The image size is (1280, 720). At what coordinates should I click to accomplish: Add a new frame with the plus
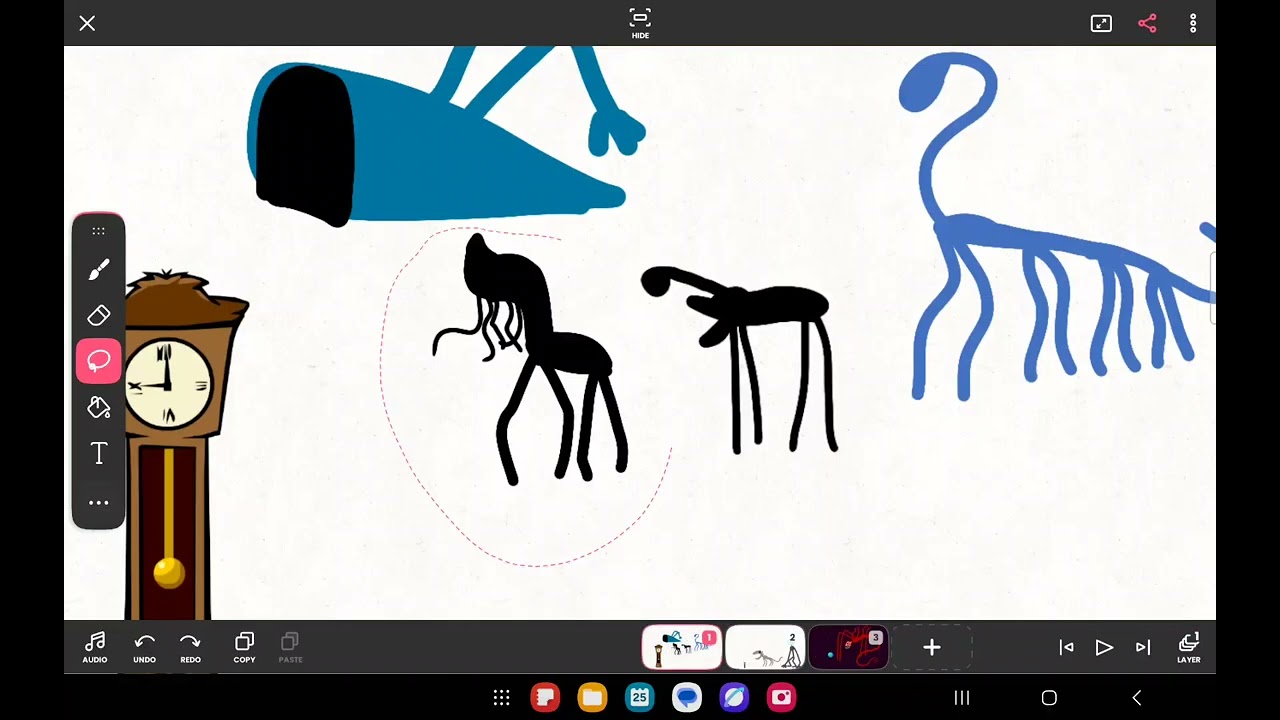(931, 647)
